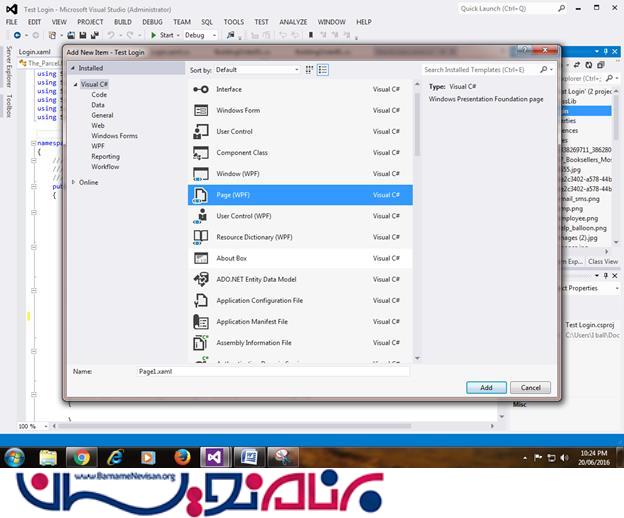This screenshot has height=518, width=624.
Task: Click the Visual Studio logo icon
Action: (x=12, y=9)
